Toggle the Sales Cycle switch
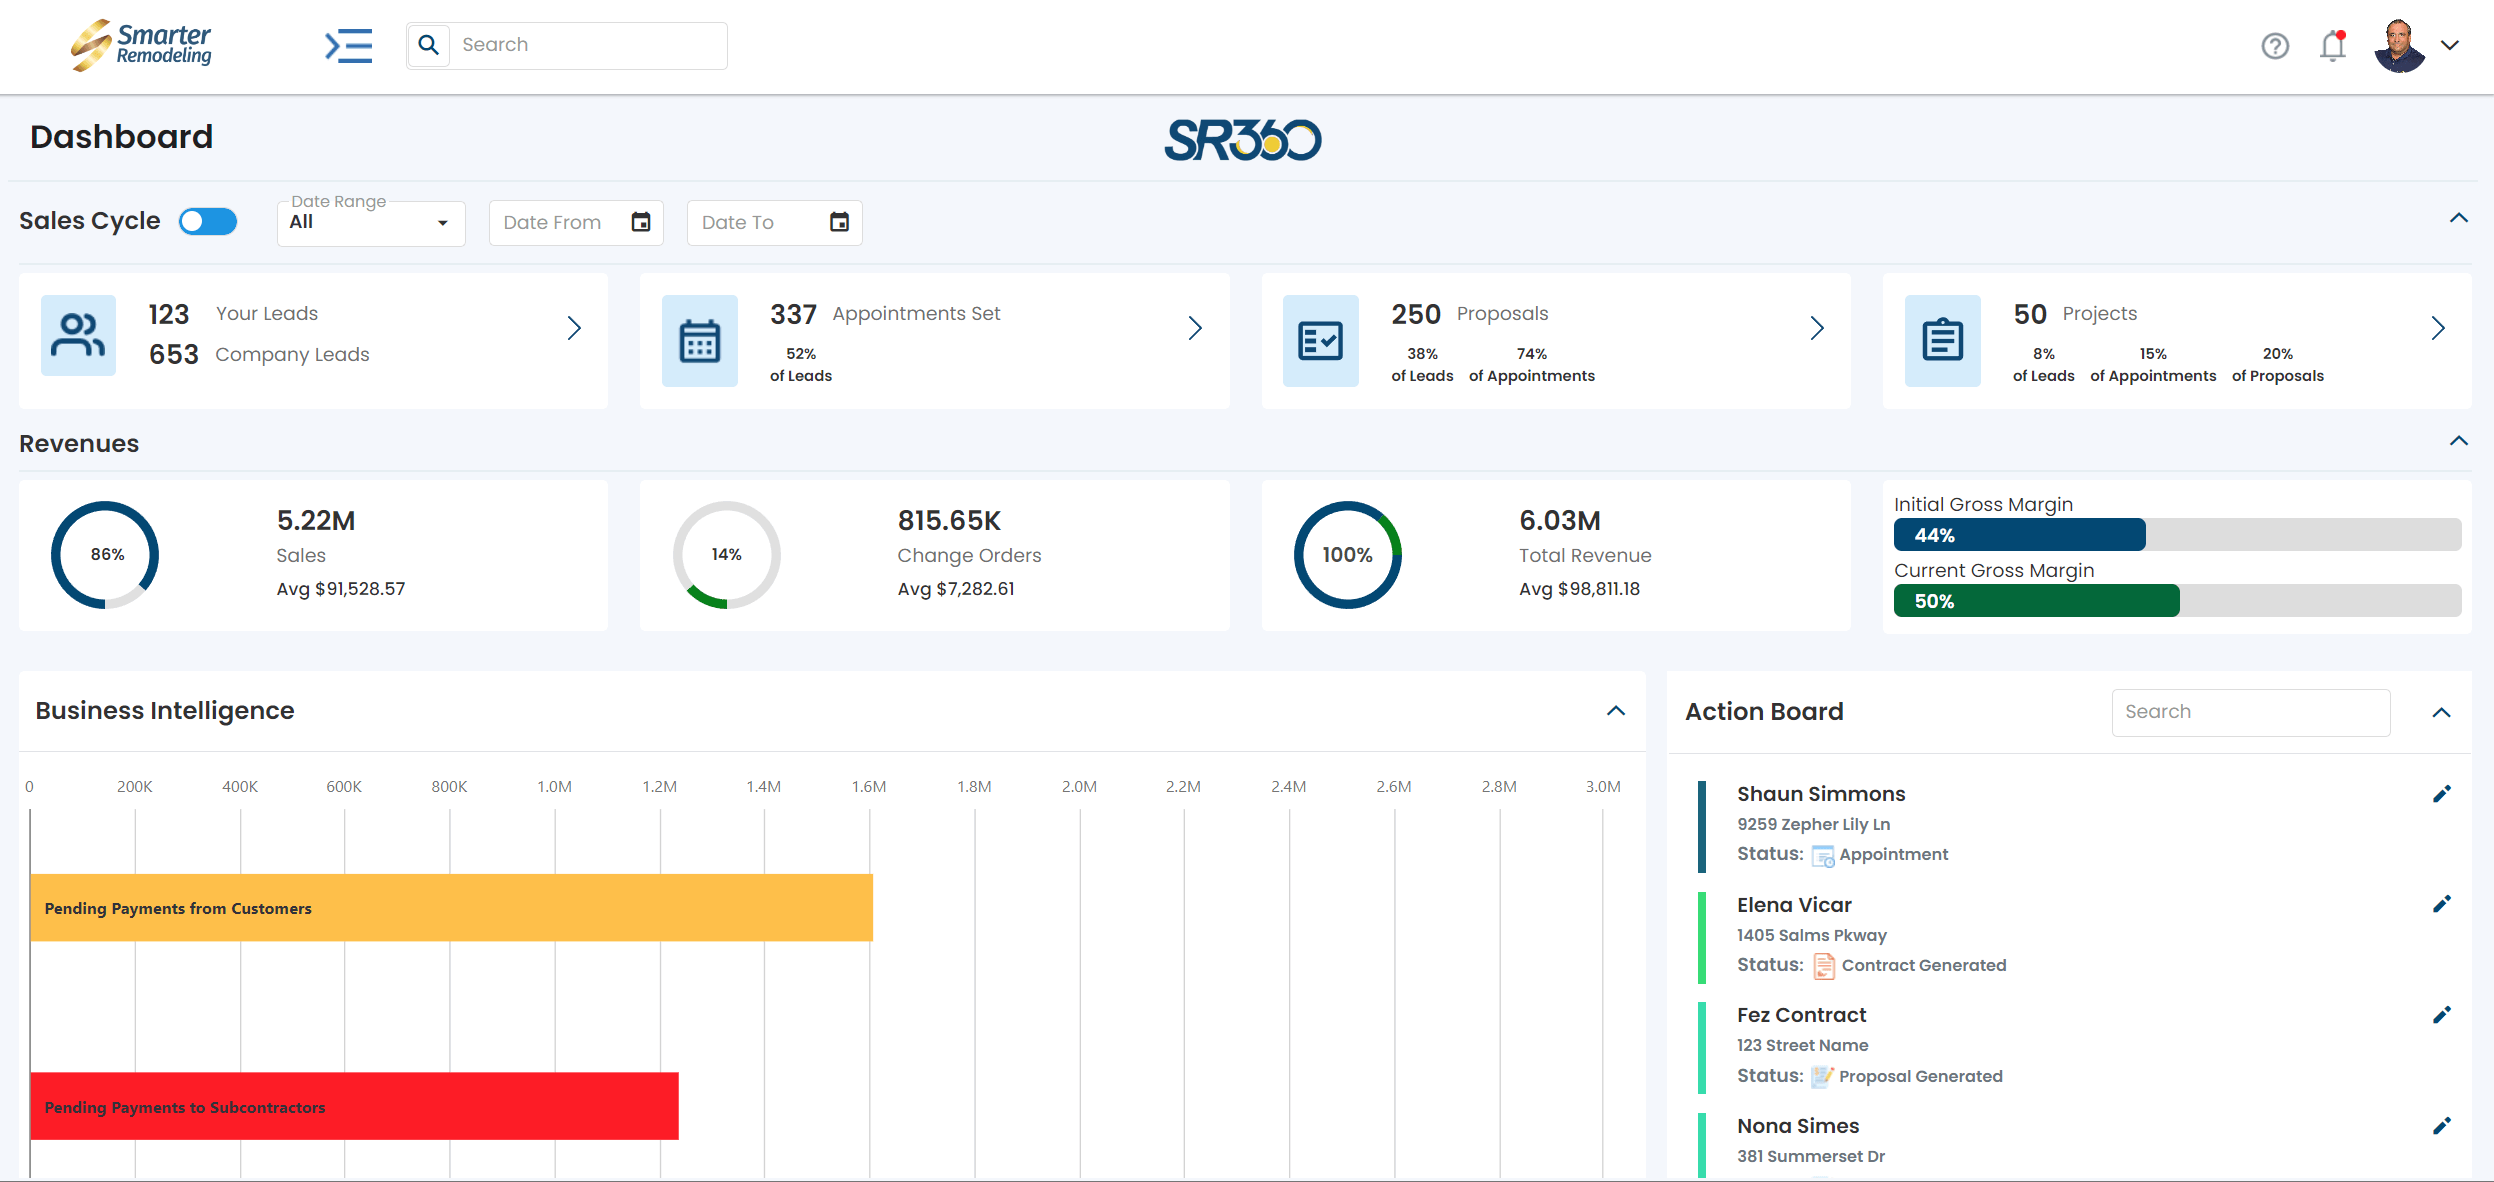 pos(208,221)
